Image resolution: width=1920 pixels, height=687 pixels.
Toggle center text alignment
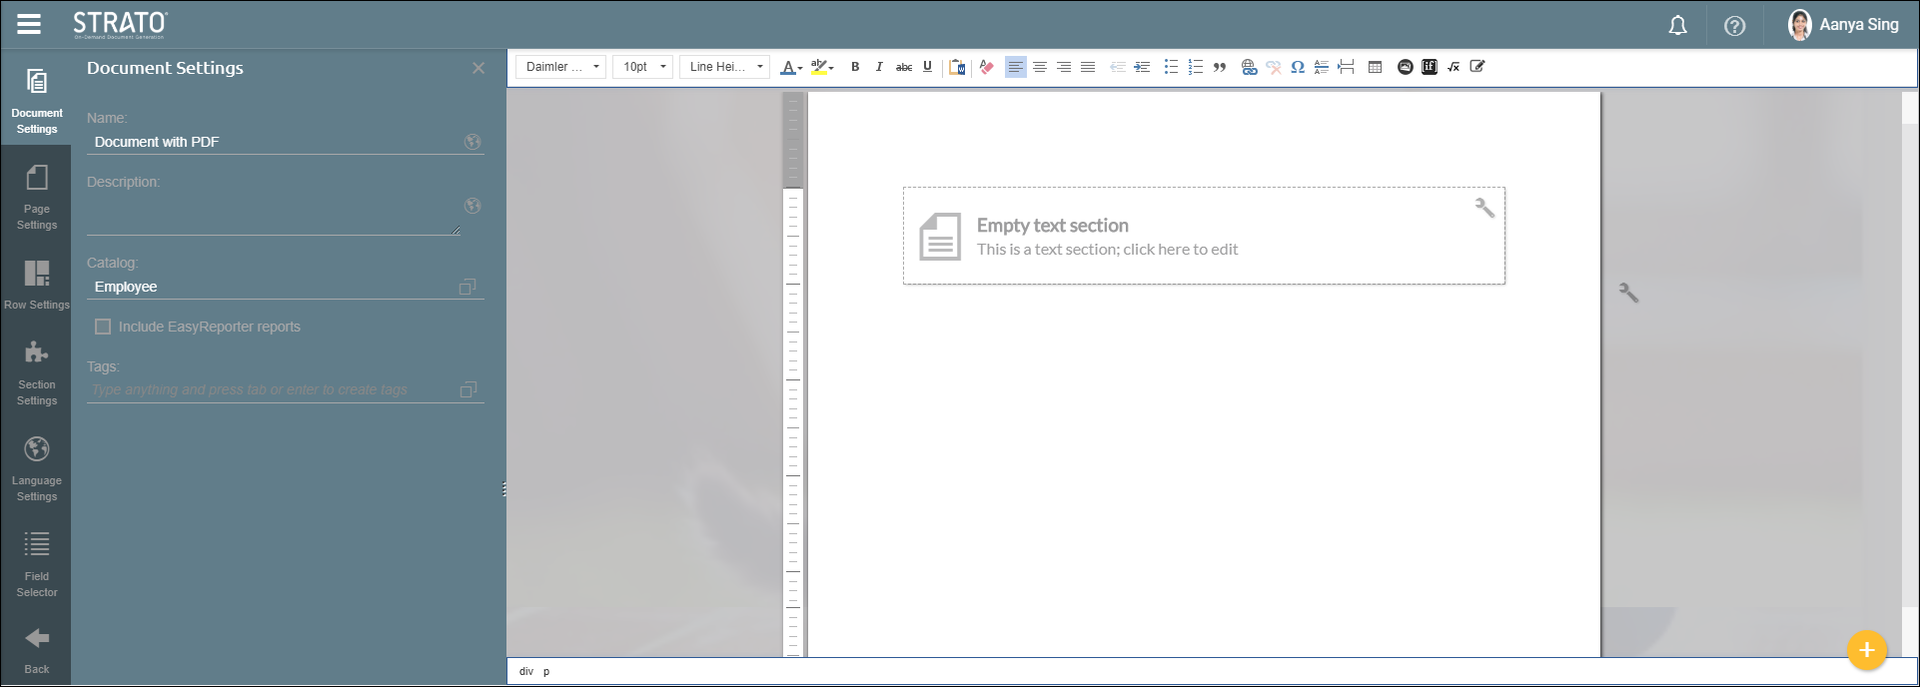pyautogui.click(x=1040, y=67)
